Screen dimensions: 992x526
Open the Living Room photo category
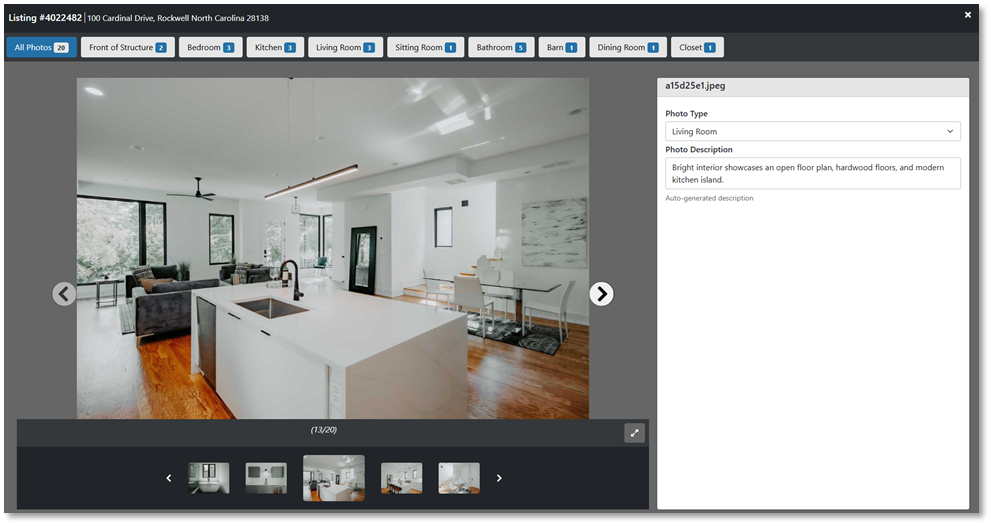coord(345,47)
